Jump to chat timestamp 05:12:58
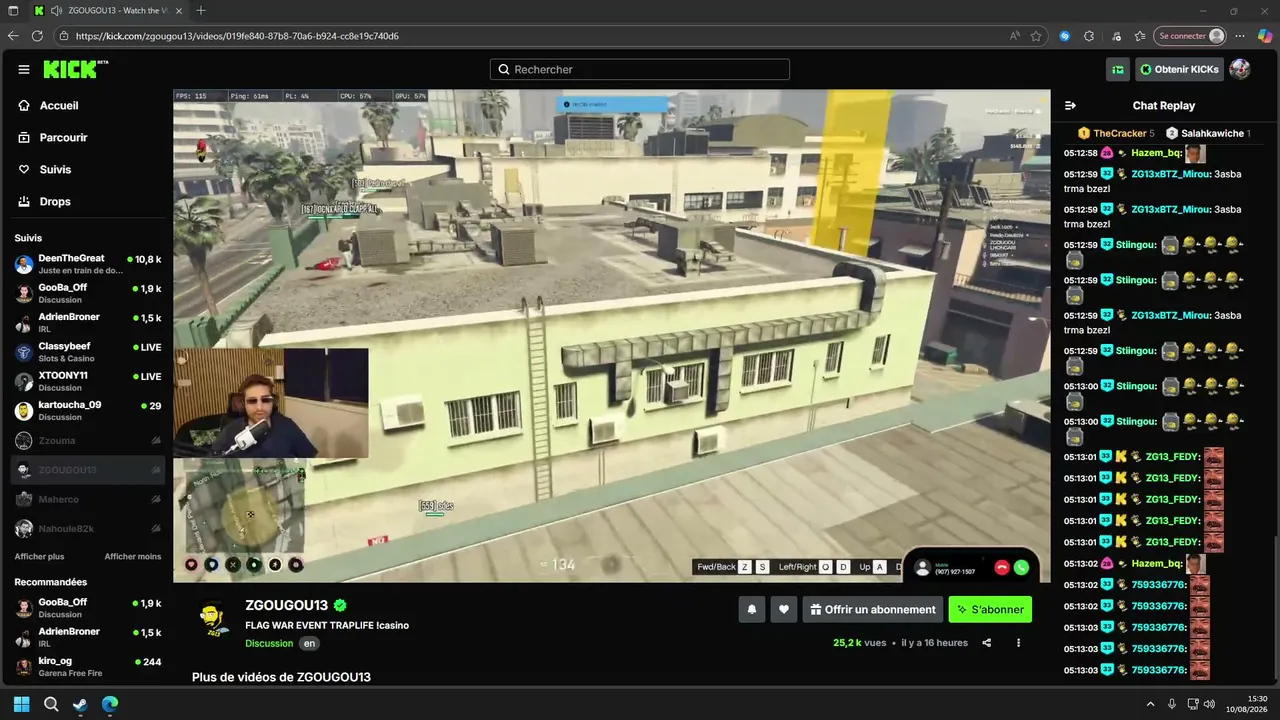 (x=1080, y=153)
